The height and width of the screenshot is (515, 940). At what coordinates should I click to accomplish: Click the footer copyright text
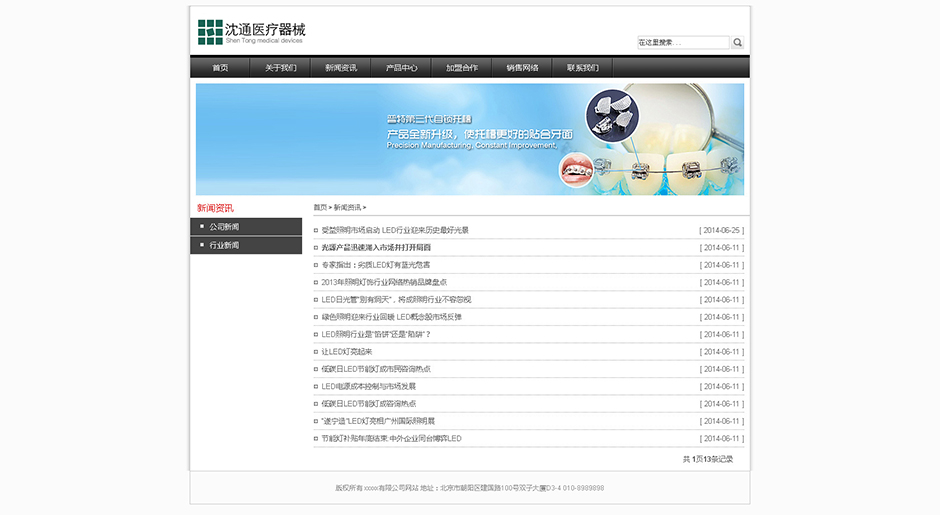(x=469, y=488)
